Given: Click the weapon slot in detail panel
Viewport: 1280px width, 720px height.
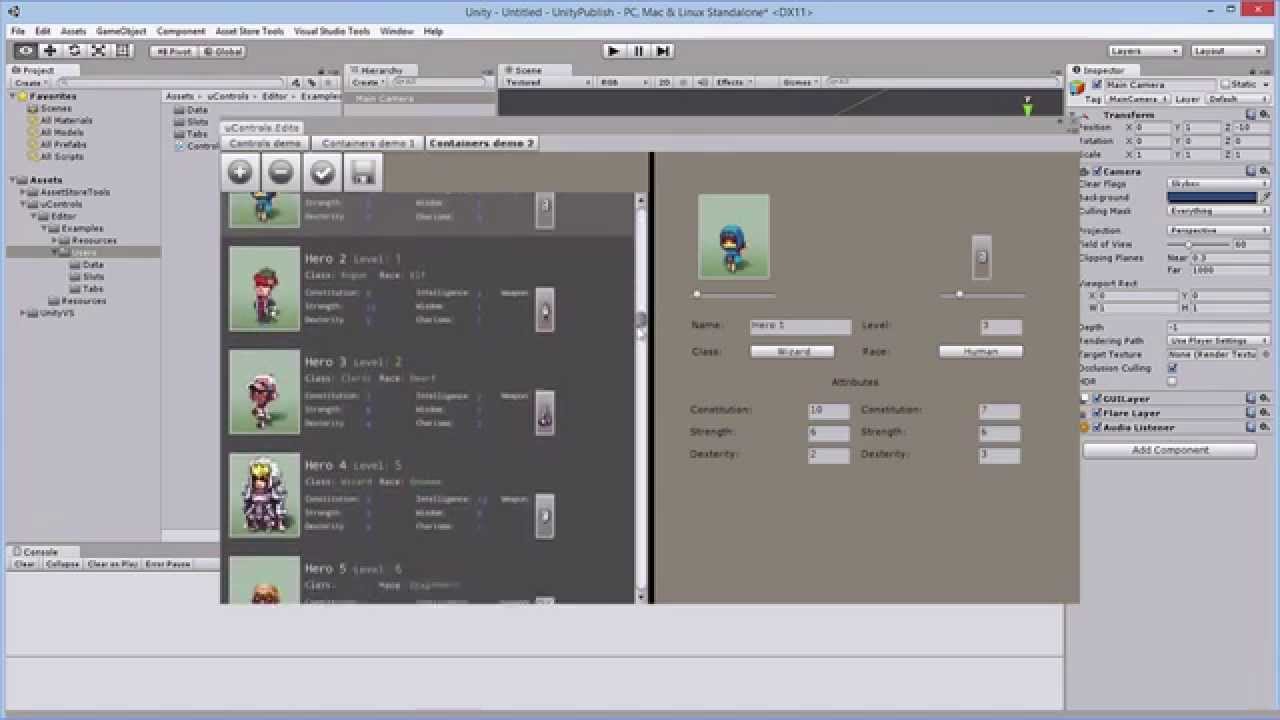Looking at the screenshot, I should point(982,258).
